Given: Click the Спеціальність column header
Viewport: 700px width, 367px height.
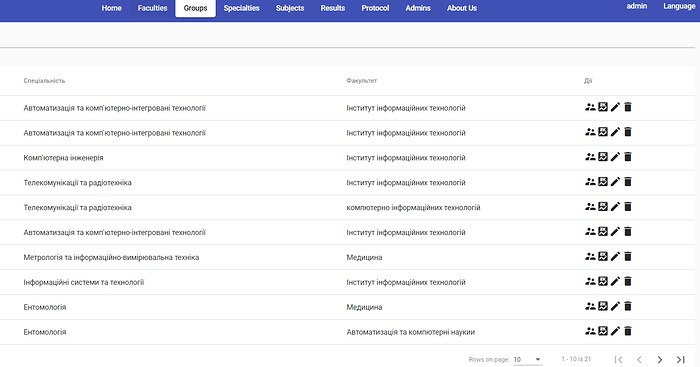Looking at the screenshot, I should click(x=44, y=81).
